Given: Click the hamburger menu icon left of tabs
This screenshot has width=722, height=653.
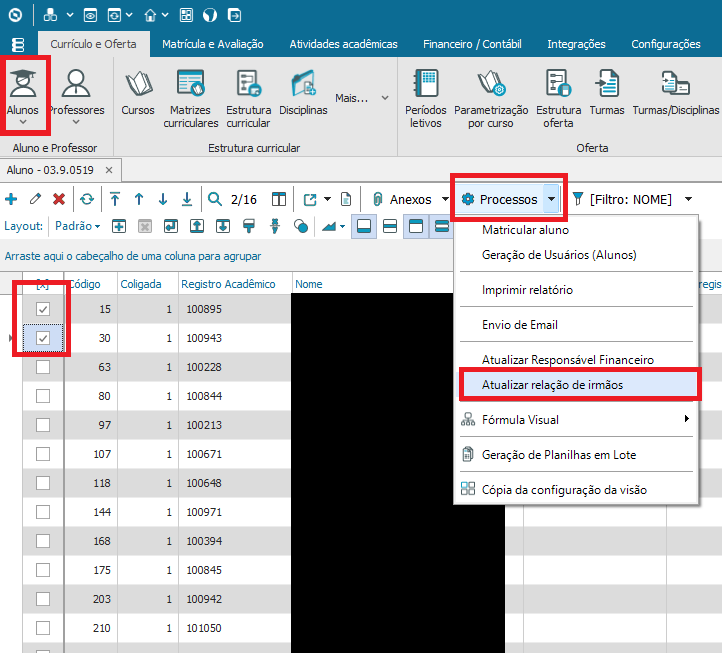Looking at the screenshot, I should [17, 45].
